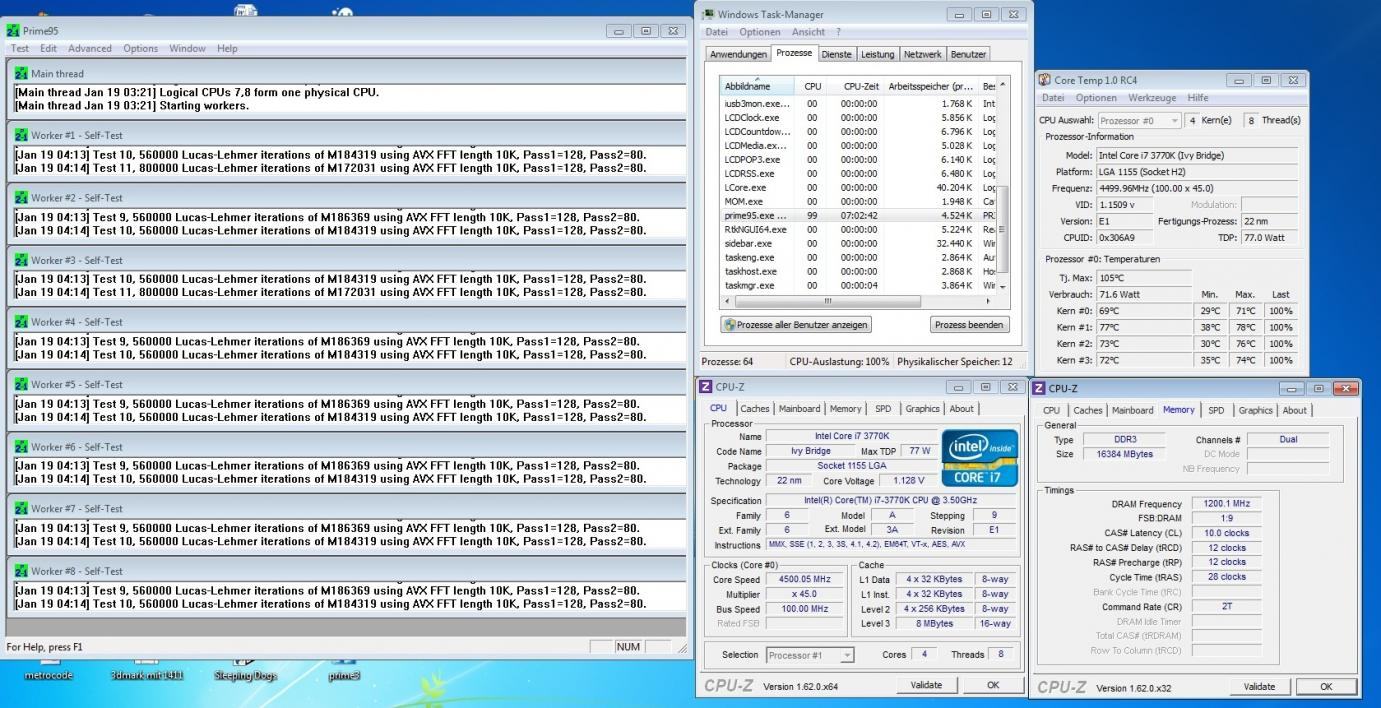
Task: Click the Worker #6 Self-Test icon
Action: (x=21, y=447)
